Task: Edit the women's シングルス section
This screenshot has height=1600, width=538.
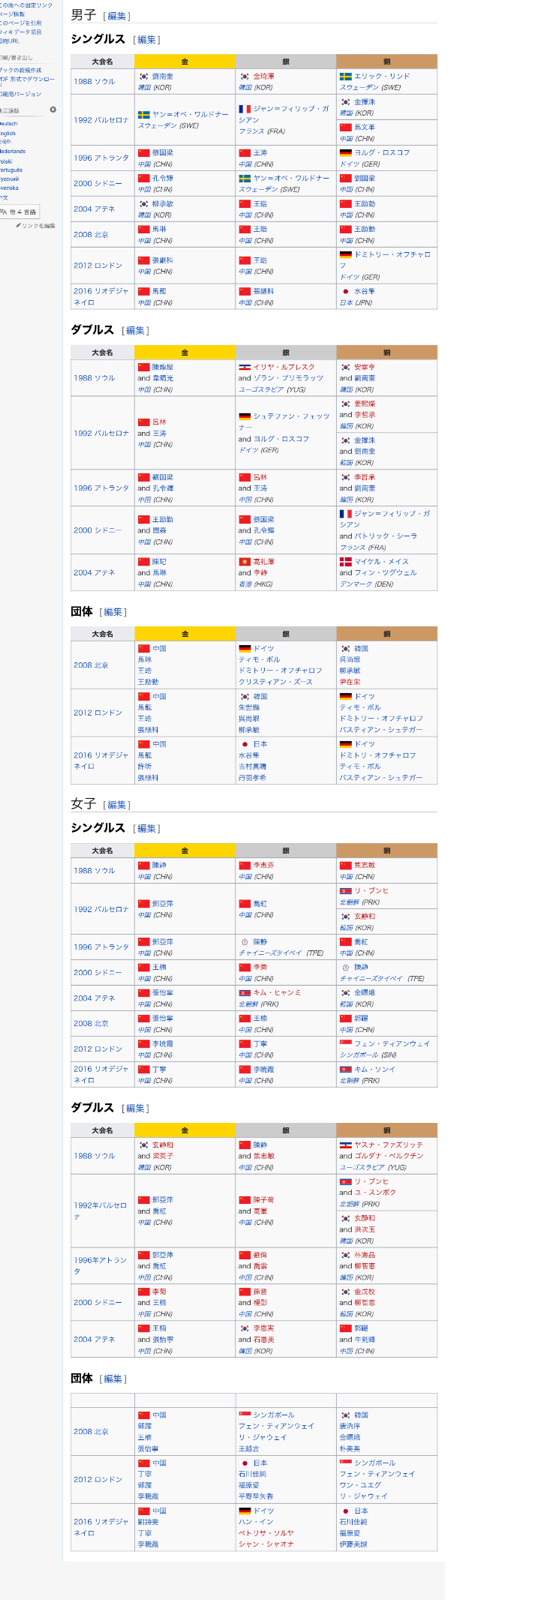Action: coord(148,829)
